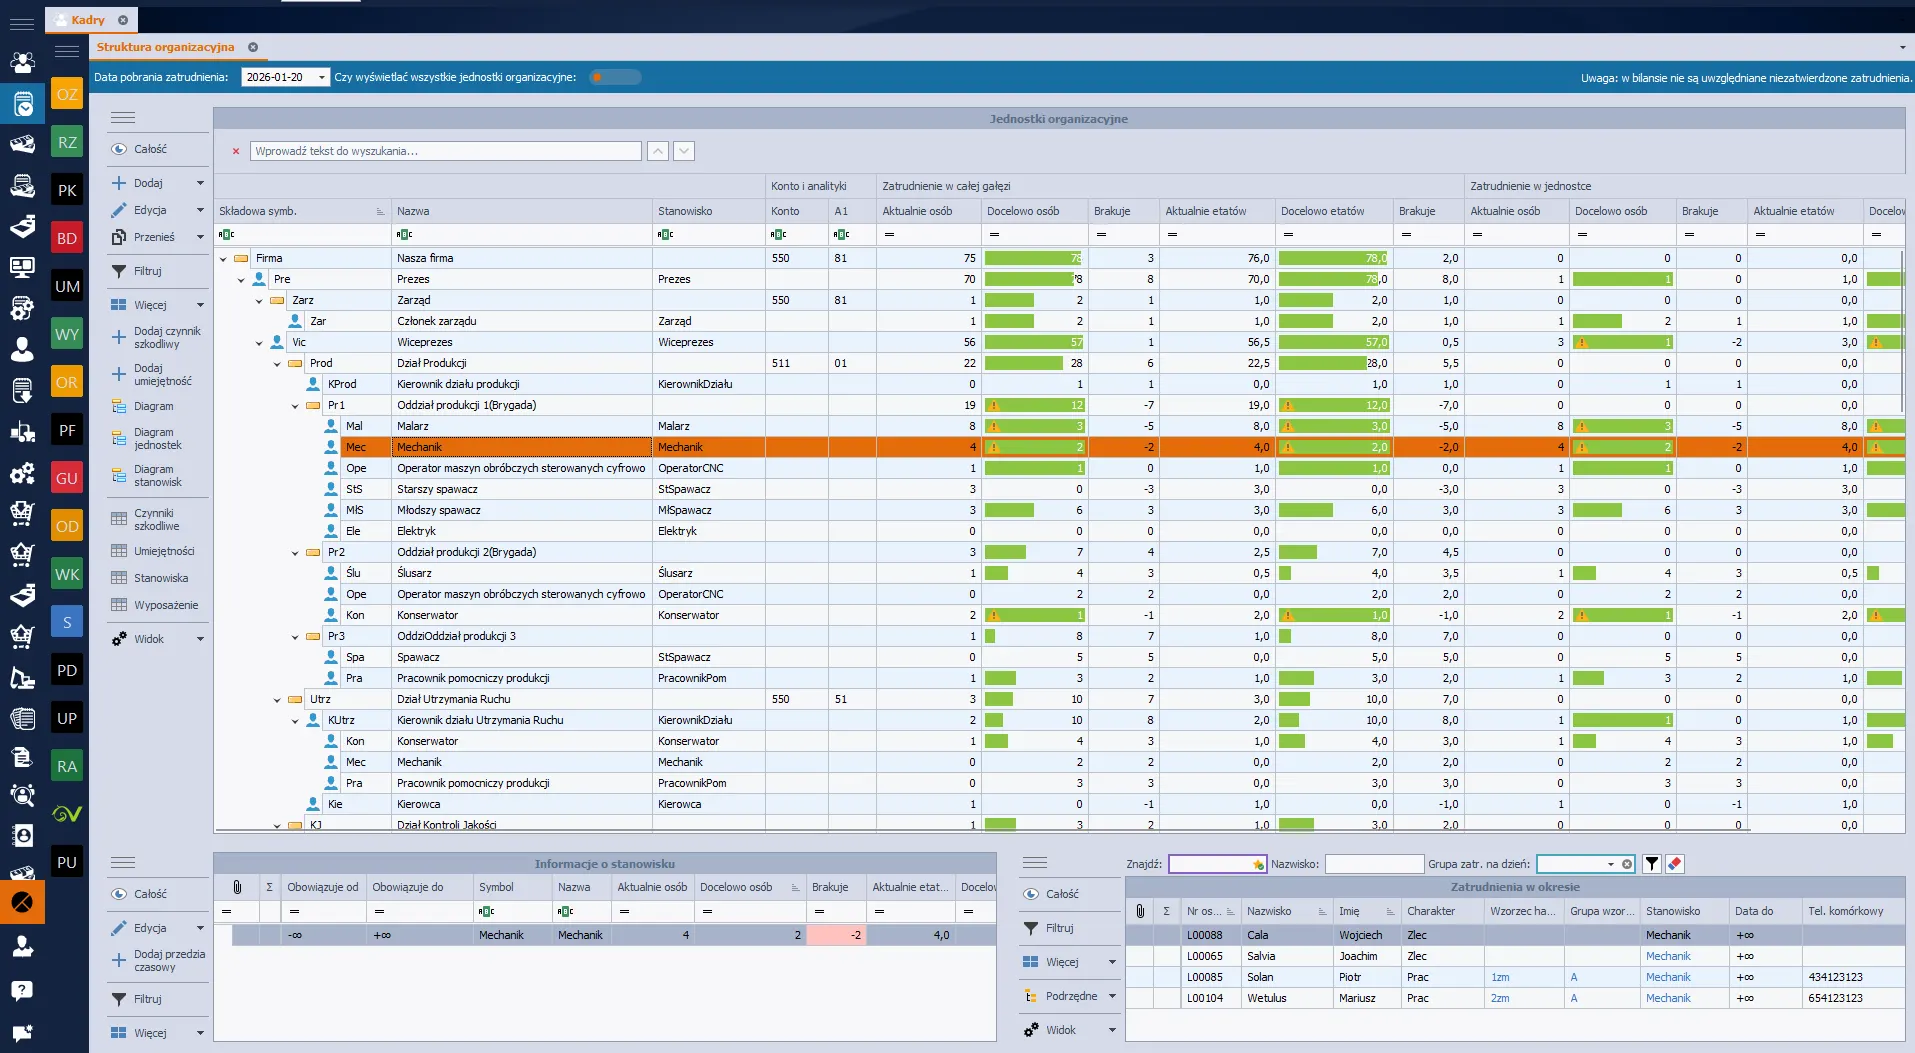Viewport: 1915px width, 1053px height.
Task: Clear filters with the eraser icon
Action: click(1675, 864)
